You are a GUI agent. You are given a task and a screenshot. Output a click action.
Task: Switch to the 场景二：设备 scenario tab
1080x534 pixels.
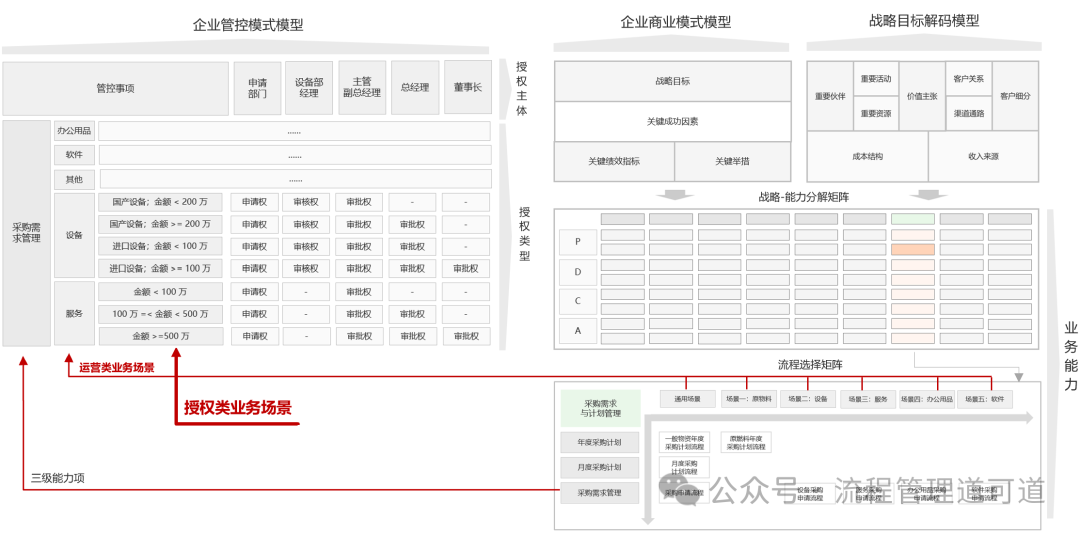click(x=808, y=399)
